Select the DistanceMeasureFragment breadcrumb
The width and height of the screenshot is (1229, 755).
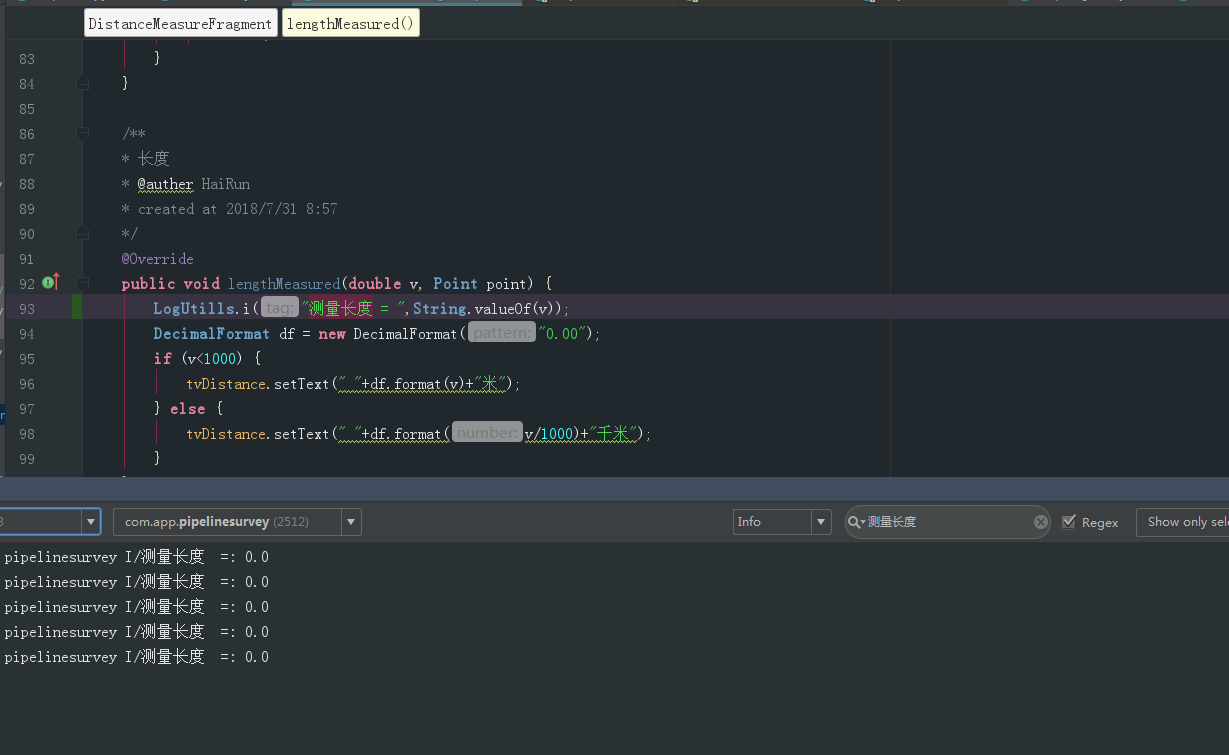[x=180, y=24]
